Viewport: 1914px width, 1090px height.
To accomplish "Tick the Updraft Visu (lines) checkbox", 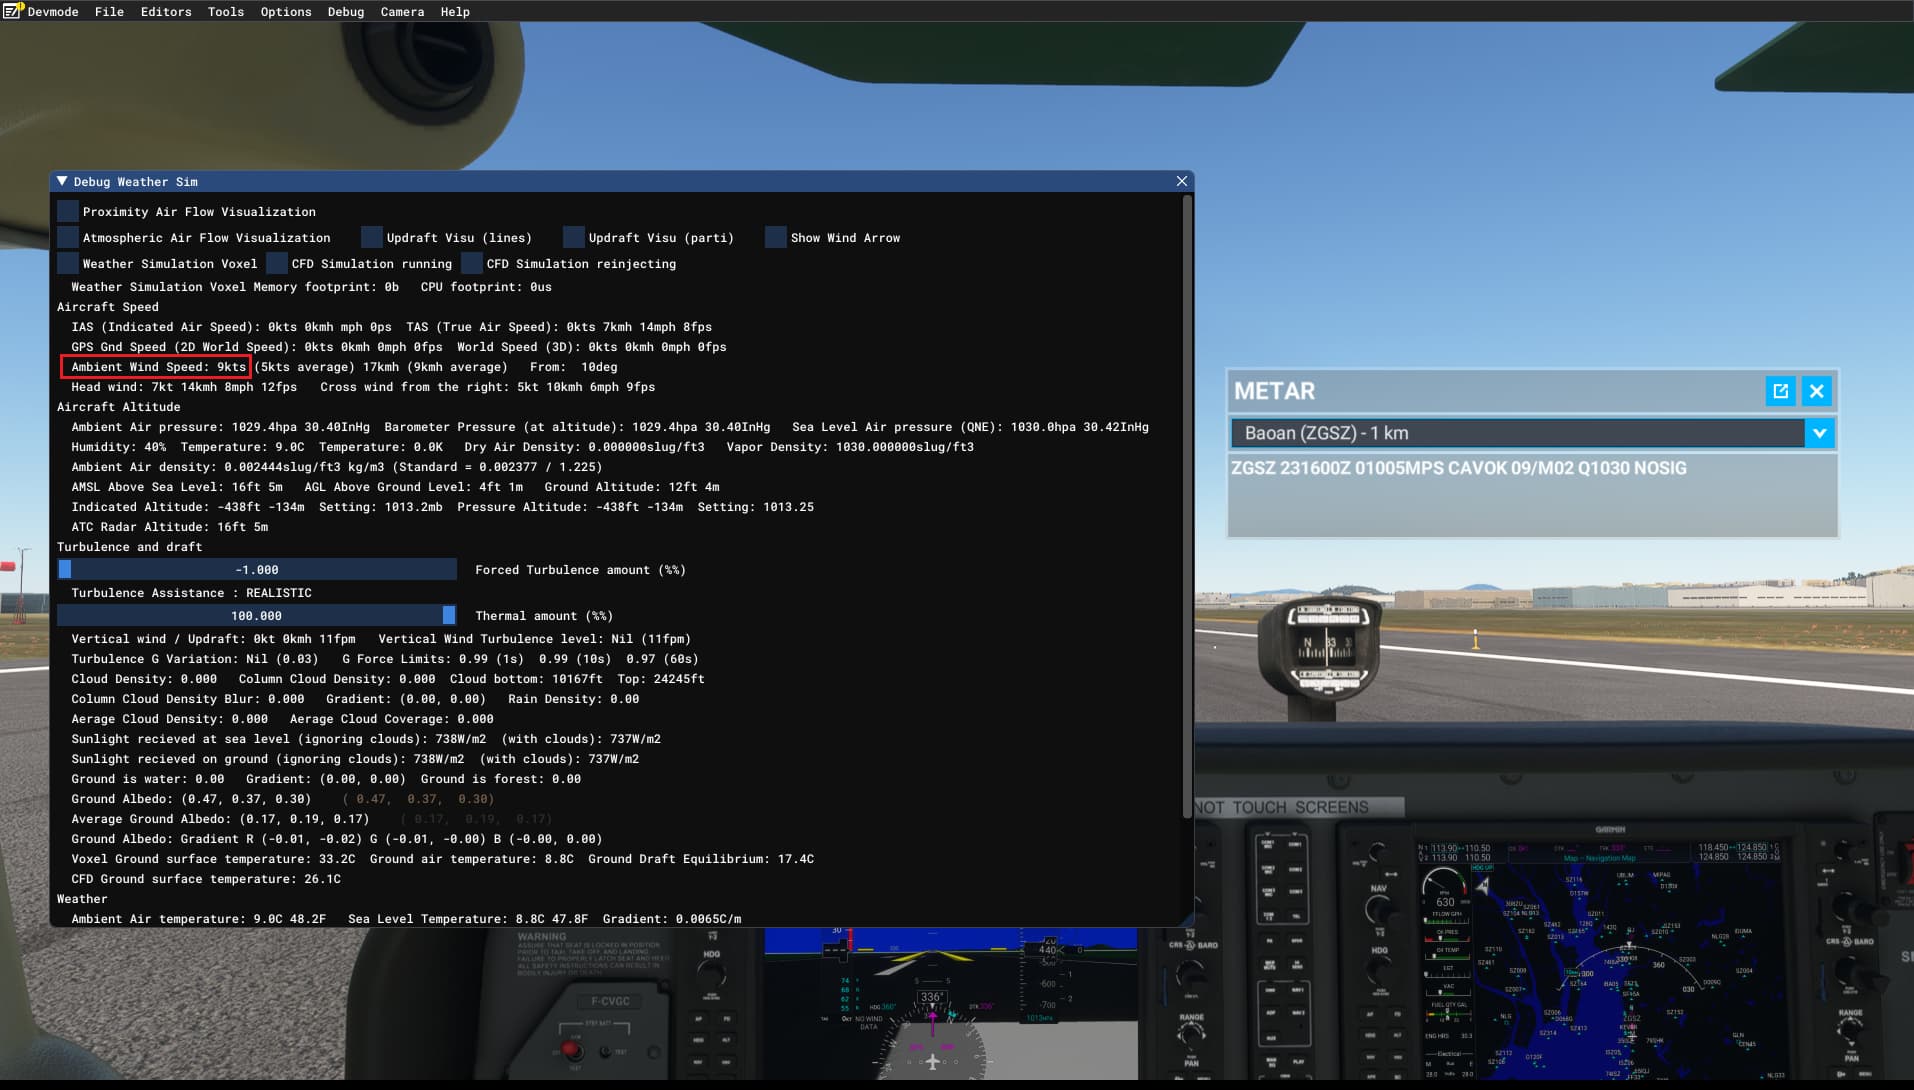I will coord(371,237).
